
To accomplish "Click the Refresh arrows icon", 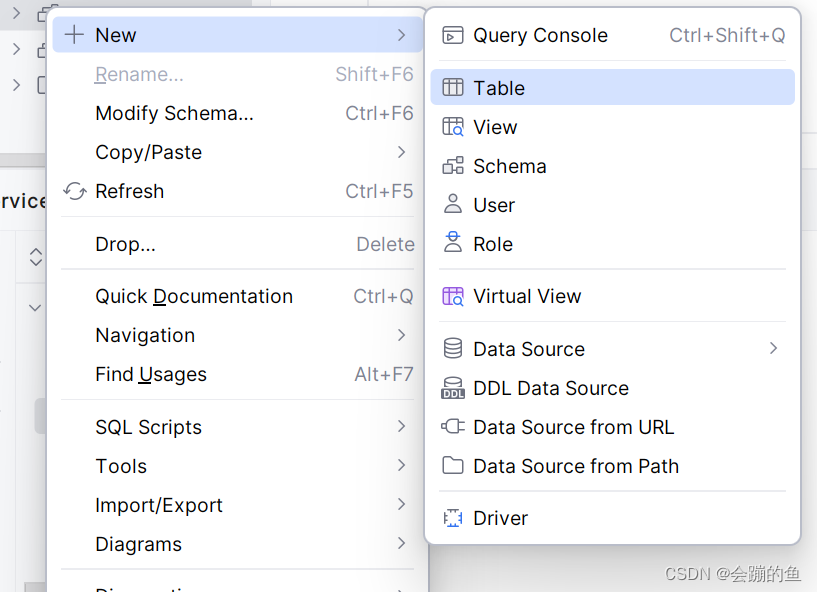I will tap(75, 191).
